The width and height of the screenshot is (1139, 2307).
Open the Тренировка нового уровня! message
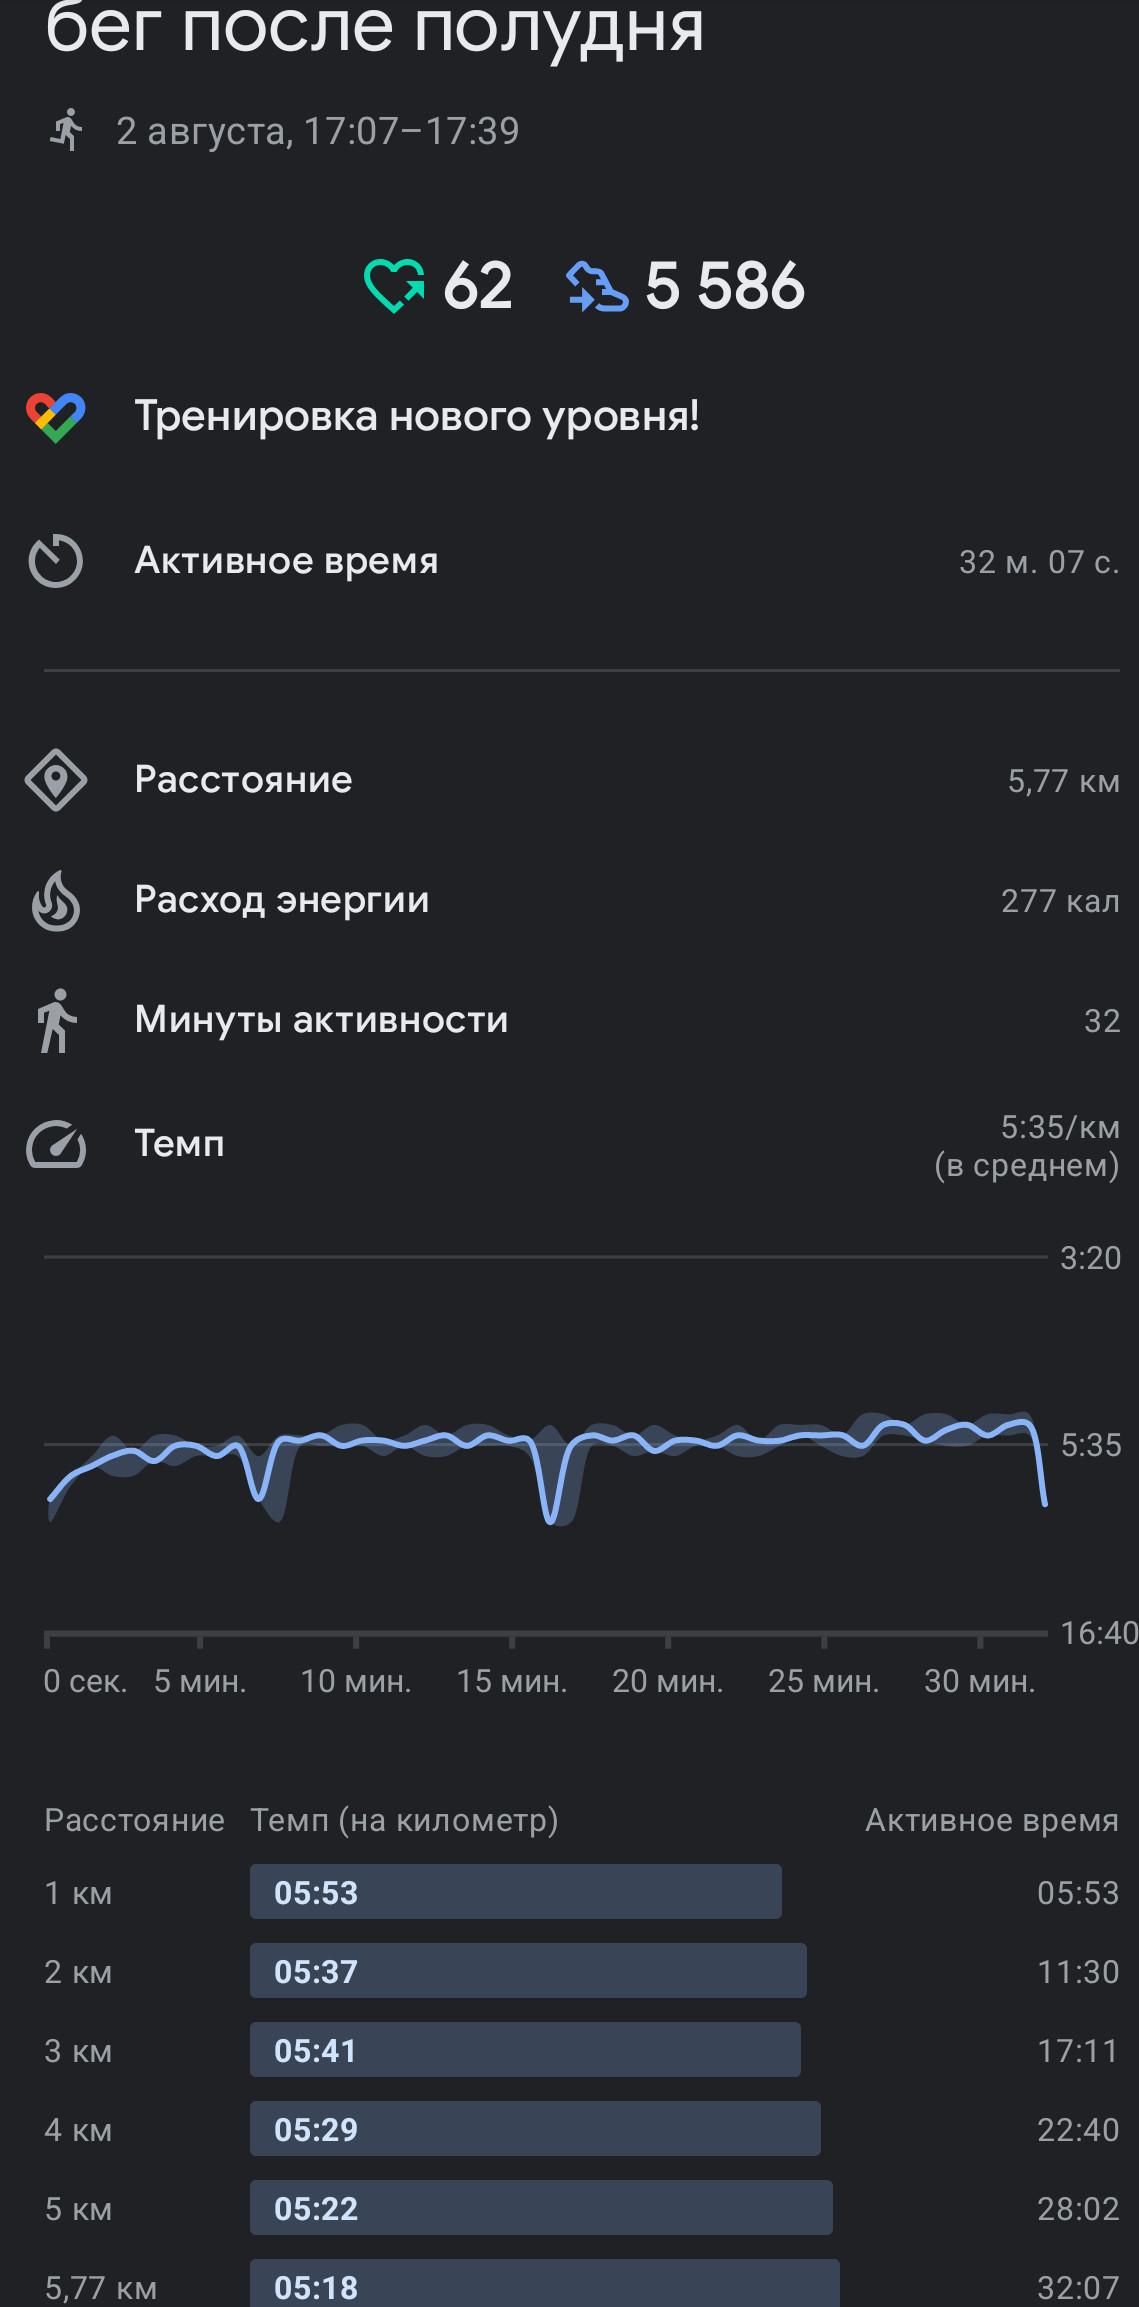point(417,416)
